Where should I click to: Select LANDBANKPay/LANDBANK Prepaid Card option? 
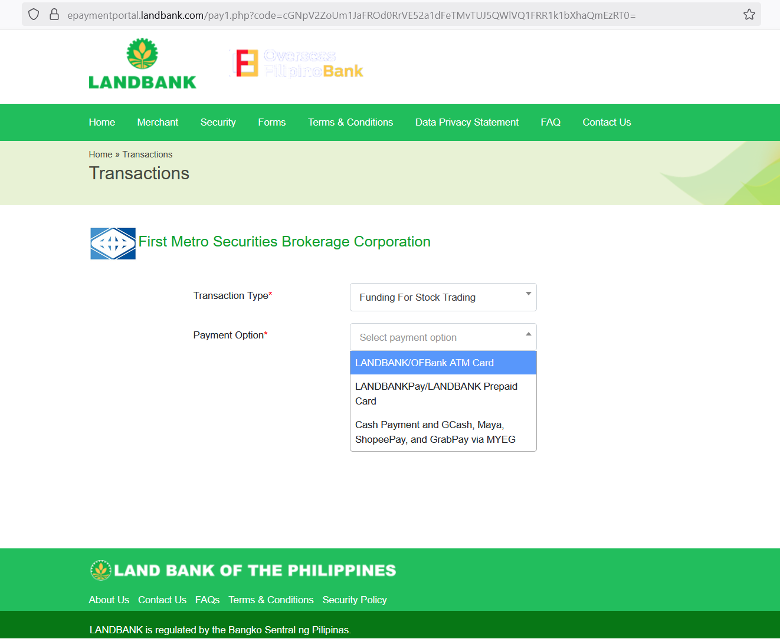(x=443, y=394)
